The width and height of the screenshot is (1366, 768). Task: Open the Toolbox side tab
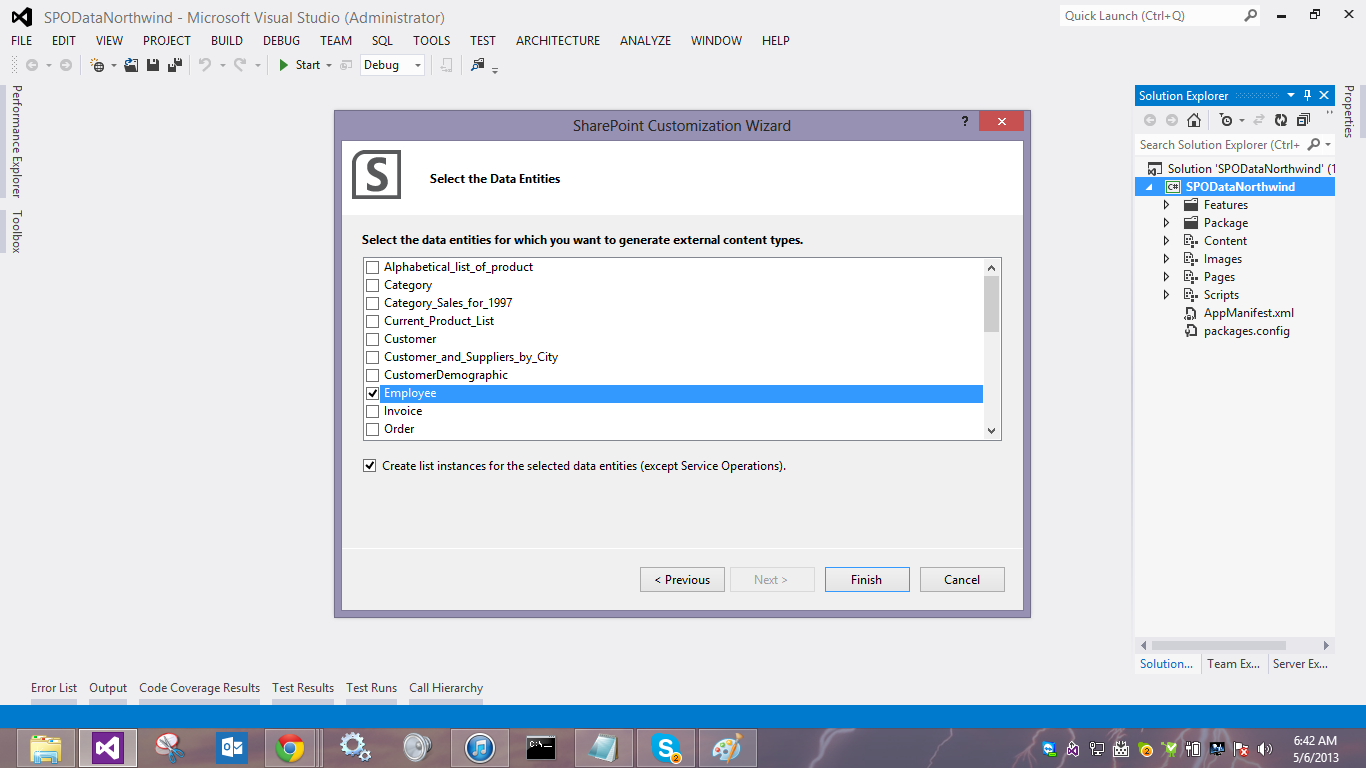[16, 231]
